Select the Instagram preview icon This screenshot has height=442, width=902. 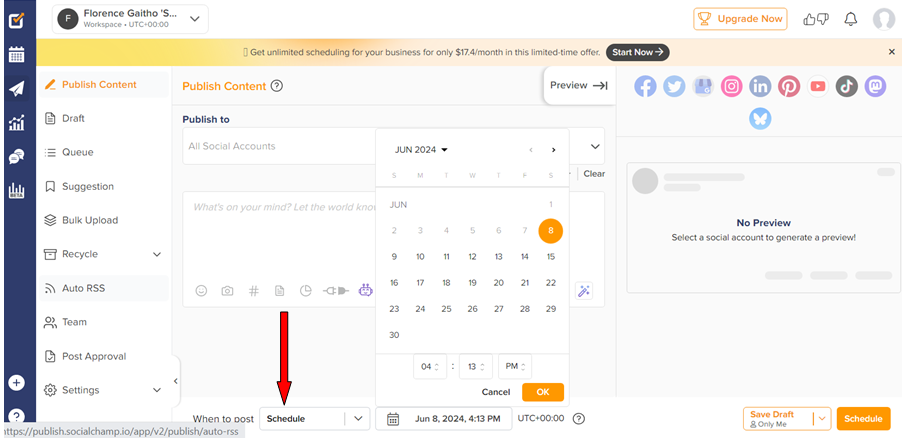click(732, 86)
